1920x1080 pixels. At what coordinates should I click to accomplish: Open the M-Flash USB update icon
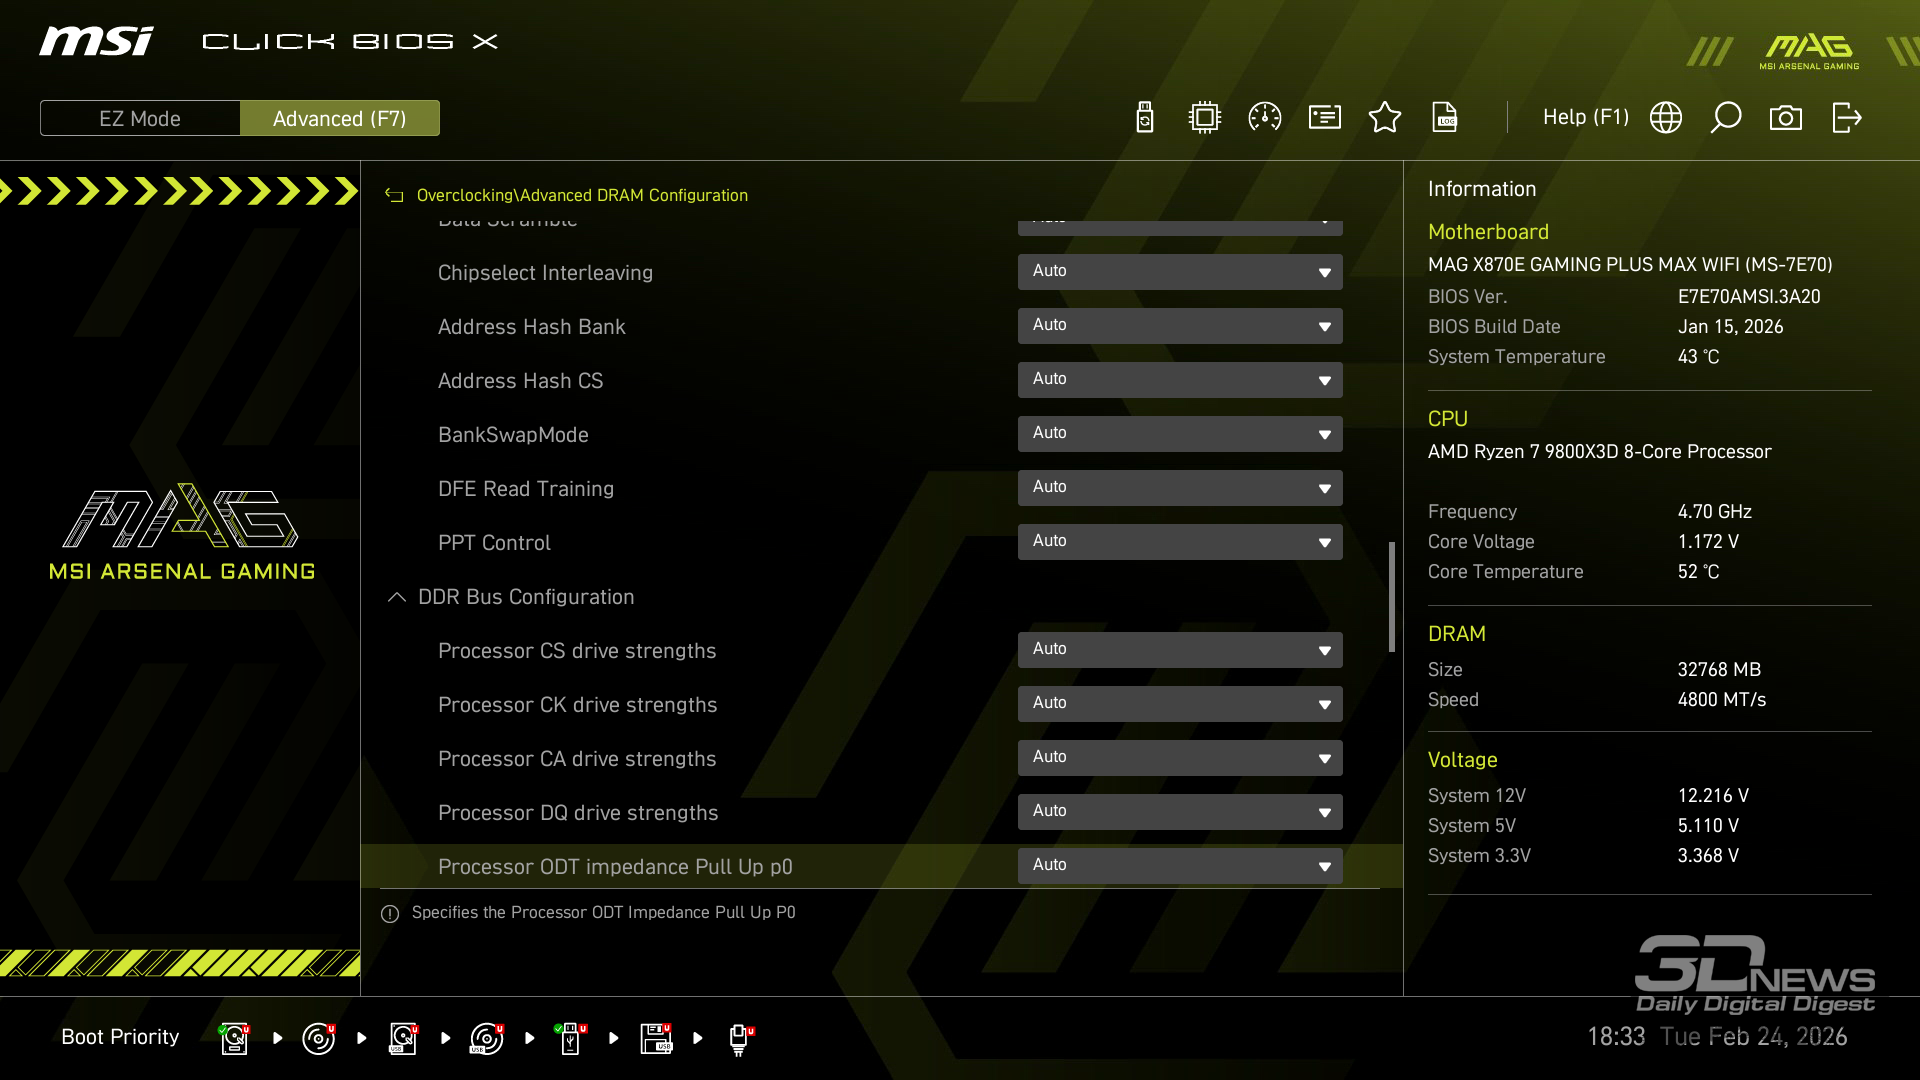tap(1145, 118)
